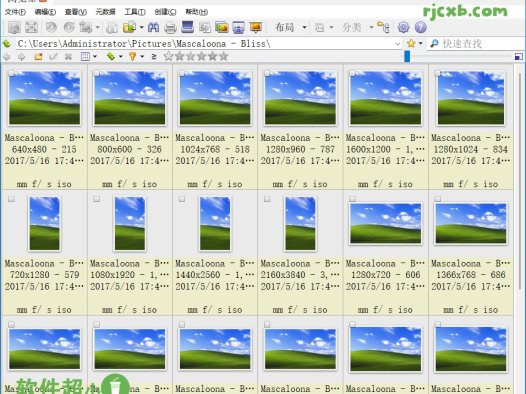Open the 工具(T) menu
This screenshot has height=394, width=526.
[135, 12]
